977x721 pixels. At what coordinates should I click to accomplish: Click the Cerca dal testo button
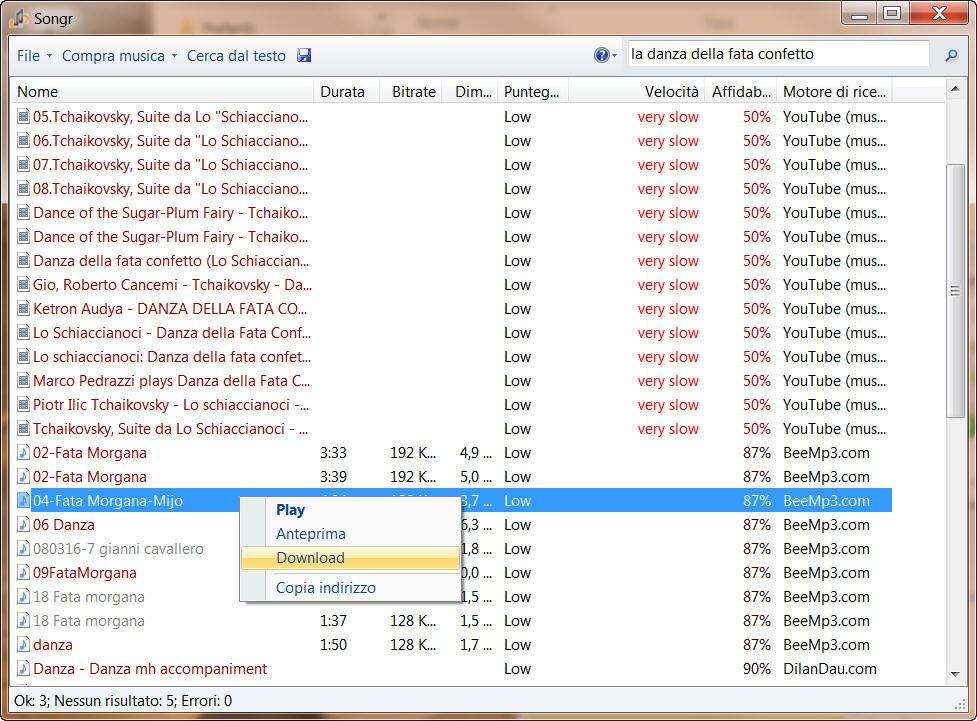pos(236,55)
